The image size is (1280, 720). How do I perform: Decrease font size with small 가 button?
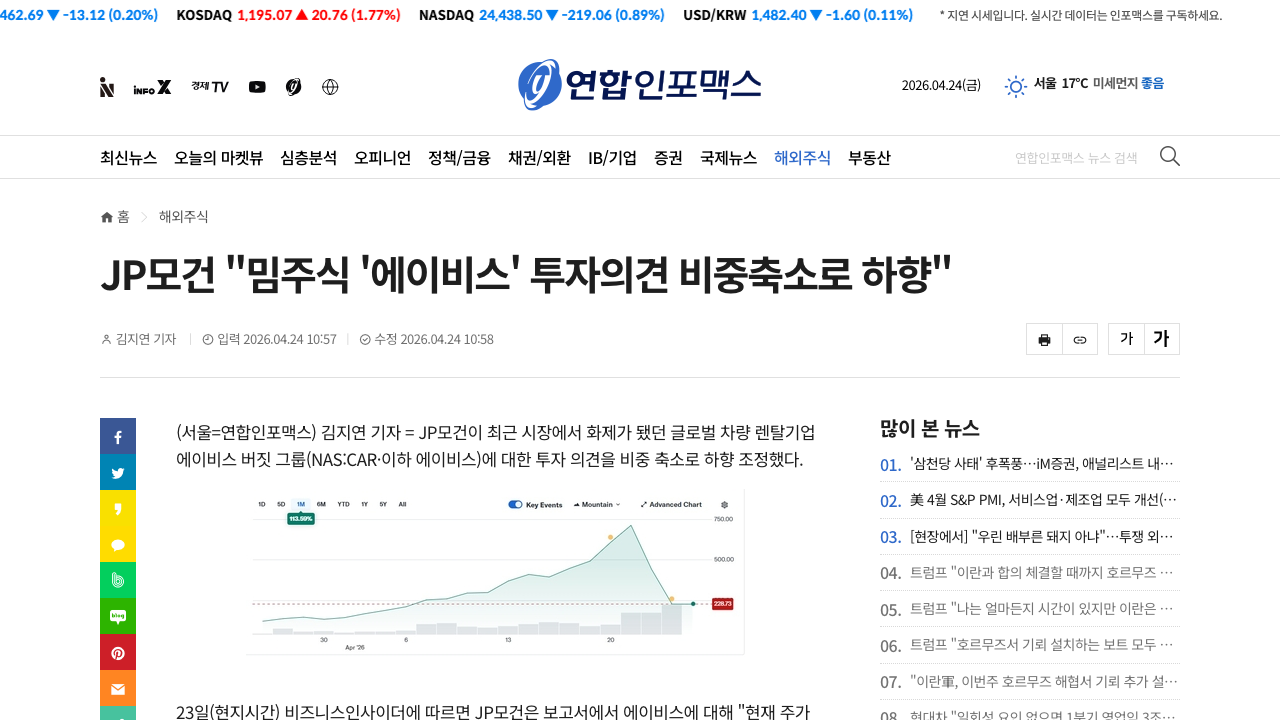(x=1126, y=339)
